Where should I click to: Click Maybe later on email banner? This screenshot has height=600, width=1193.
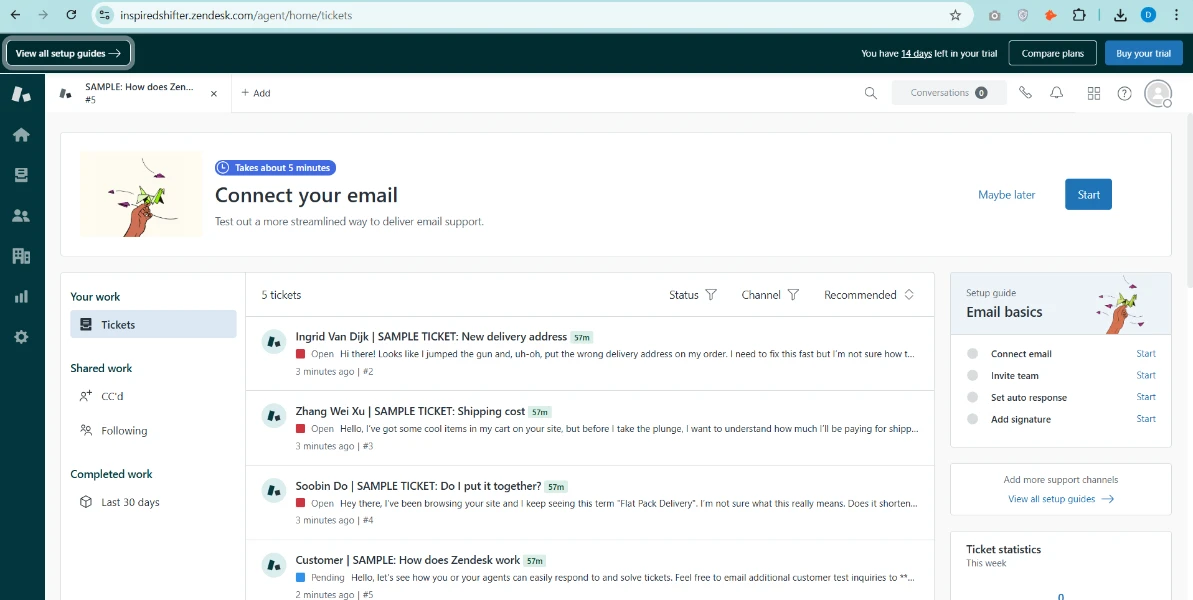tap(1006, 195)
